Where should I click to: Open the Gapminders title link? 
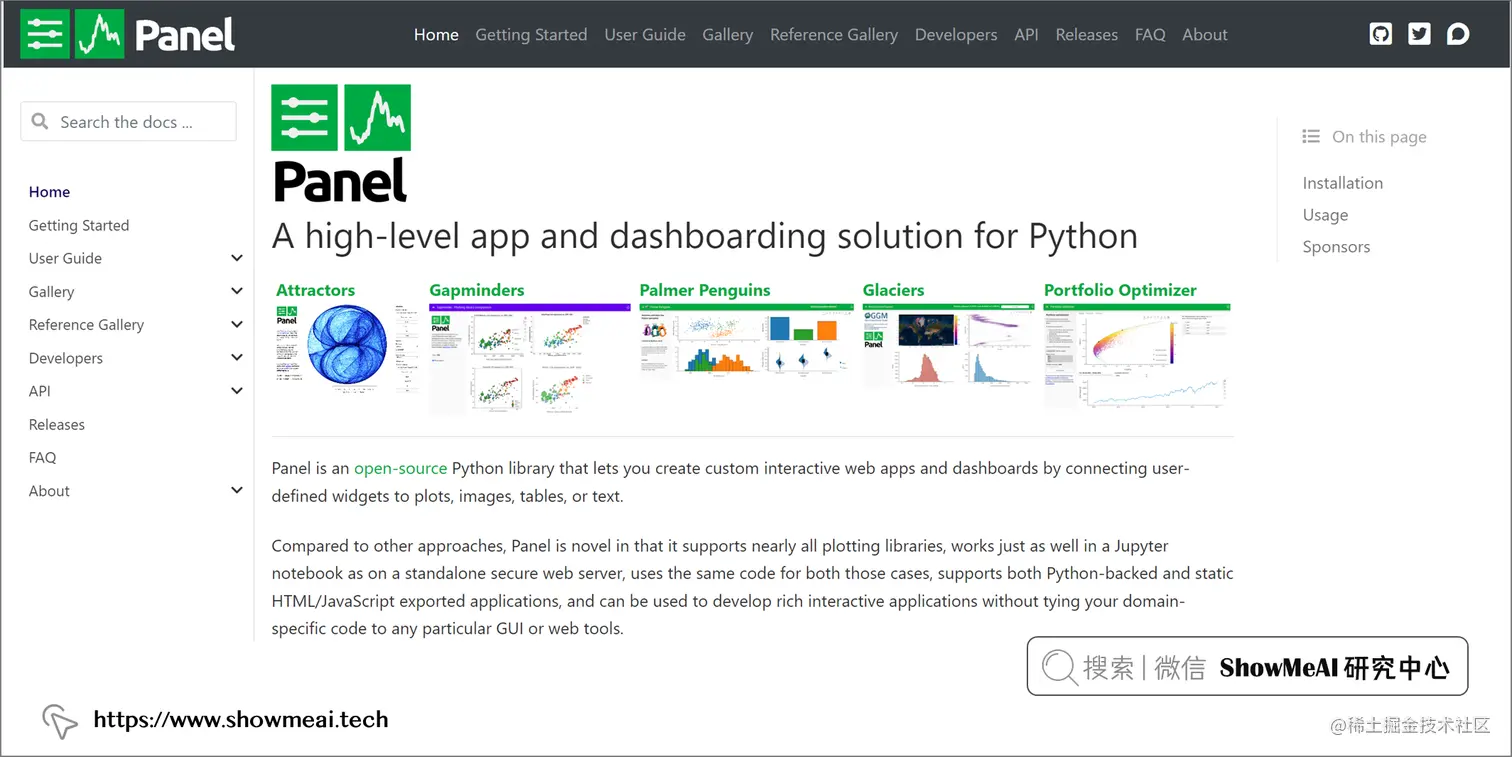point(477,290)
